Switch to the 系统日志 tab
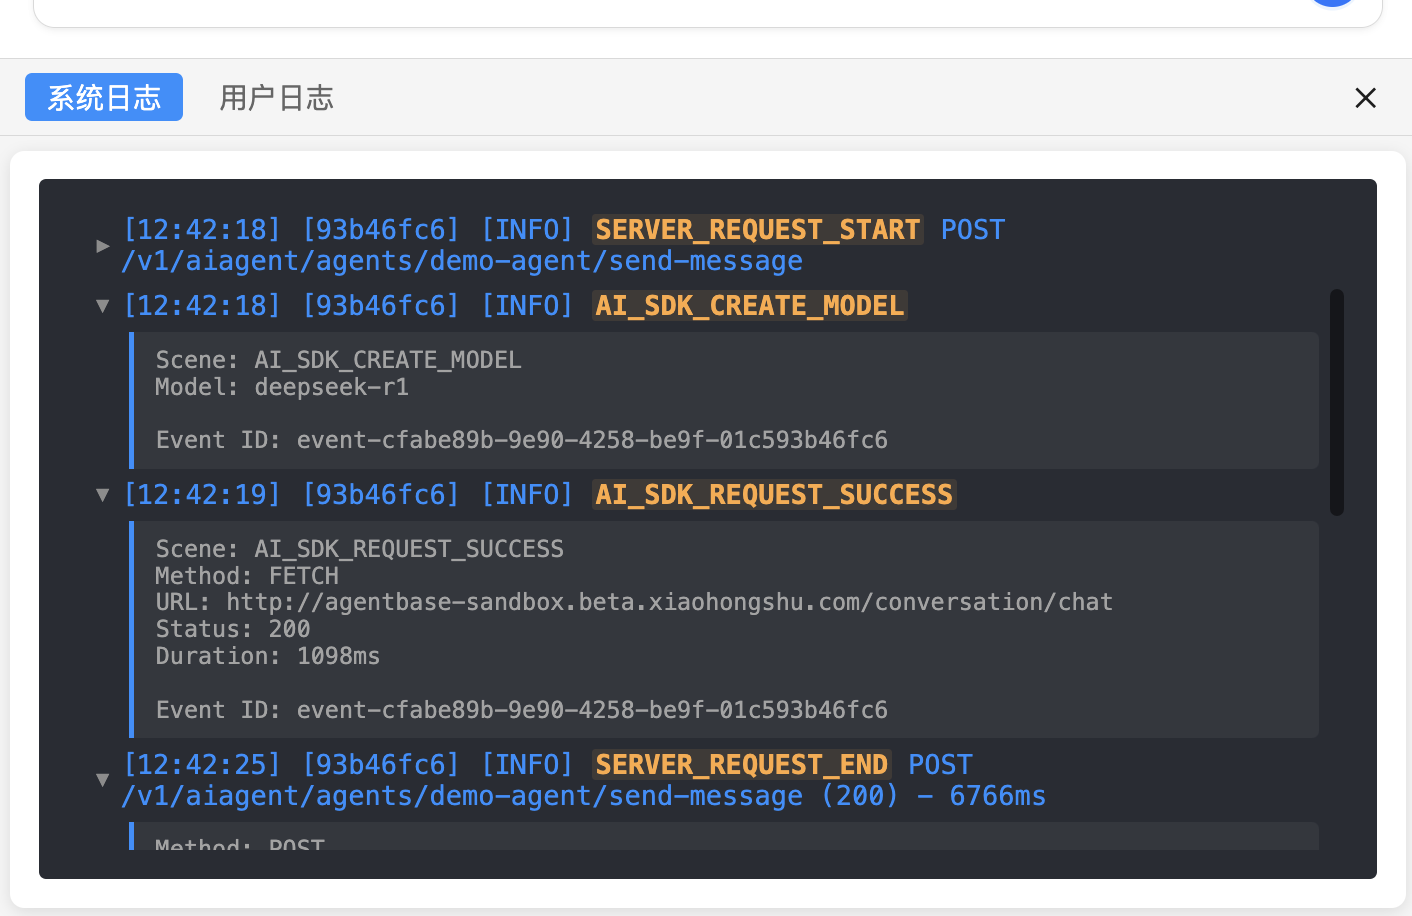 (104, 97)
